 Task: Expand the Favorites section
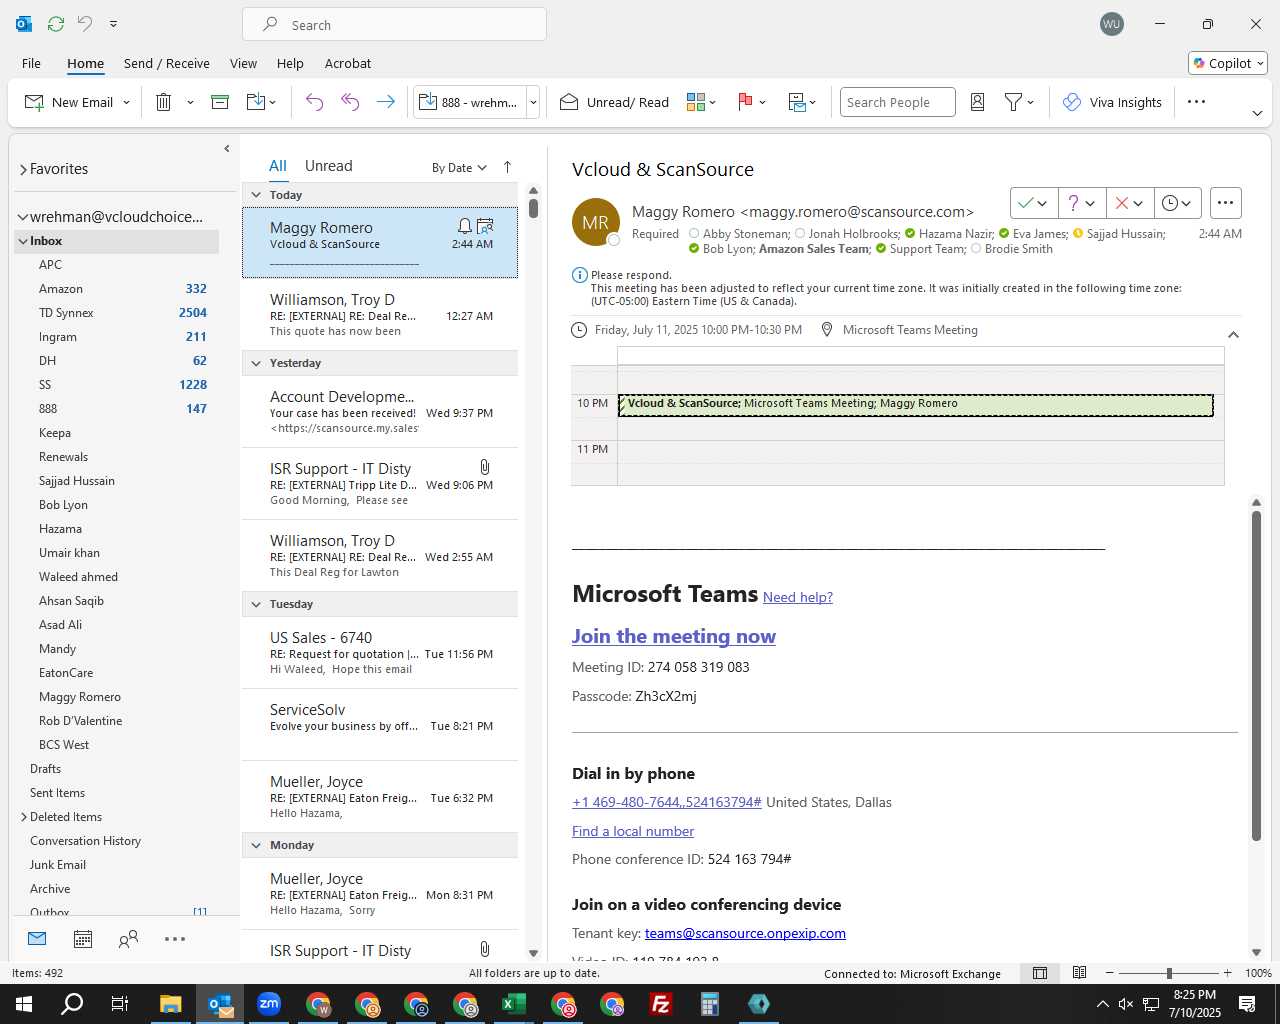coord(23,169)
